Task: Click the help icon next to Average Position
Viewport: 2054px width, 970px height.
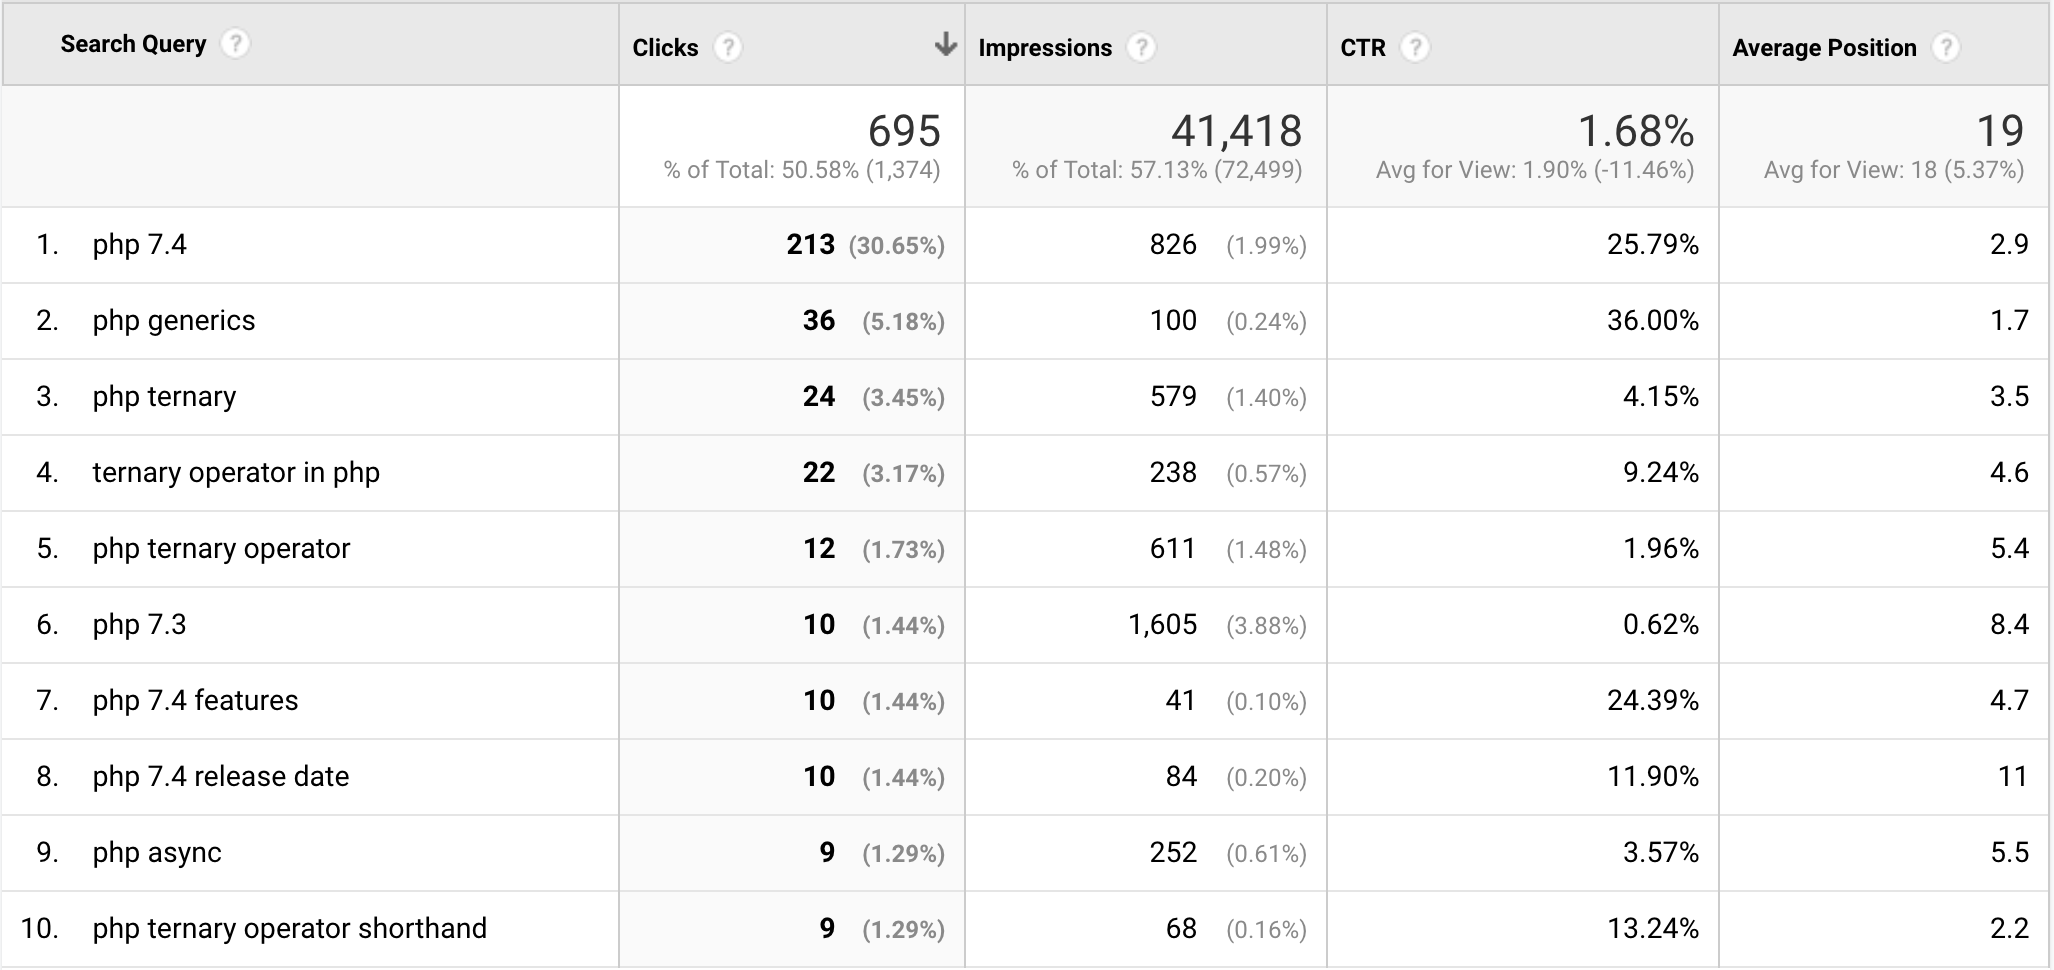Action: pos(1944,47)
